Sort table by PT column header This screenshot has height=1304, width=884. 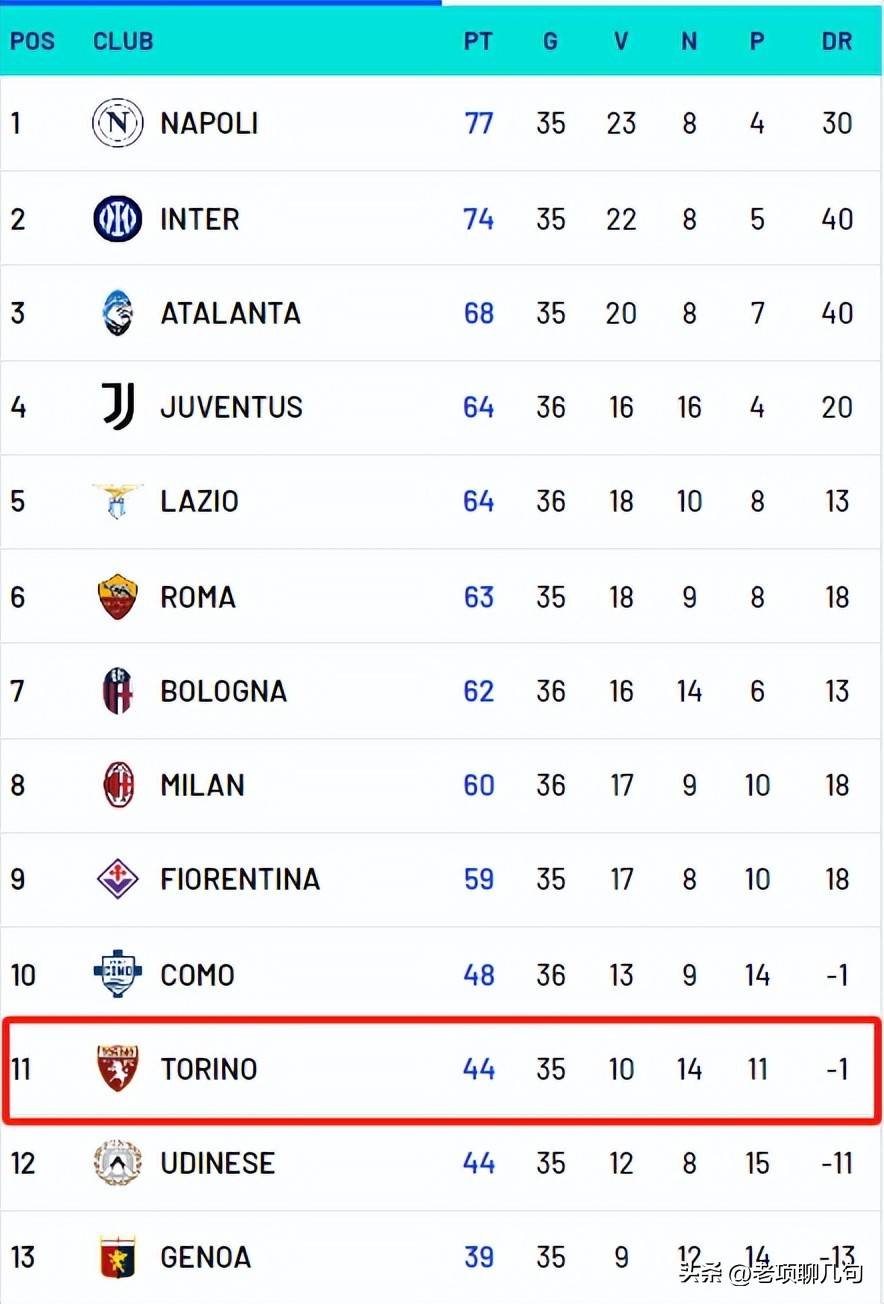pyautogui.click(x=478, y=41)
